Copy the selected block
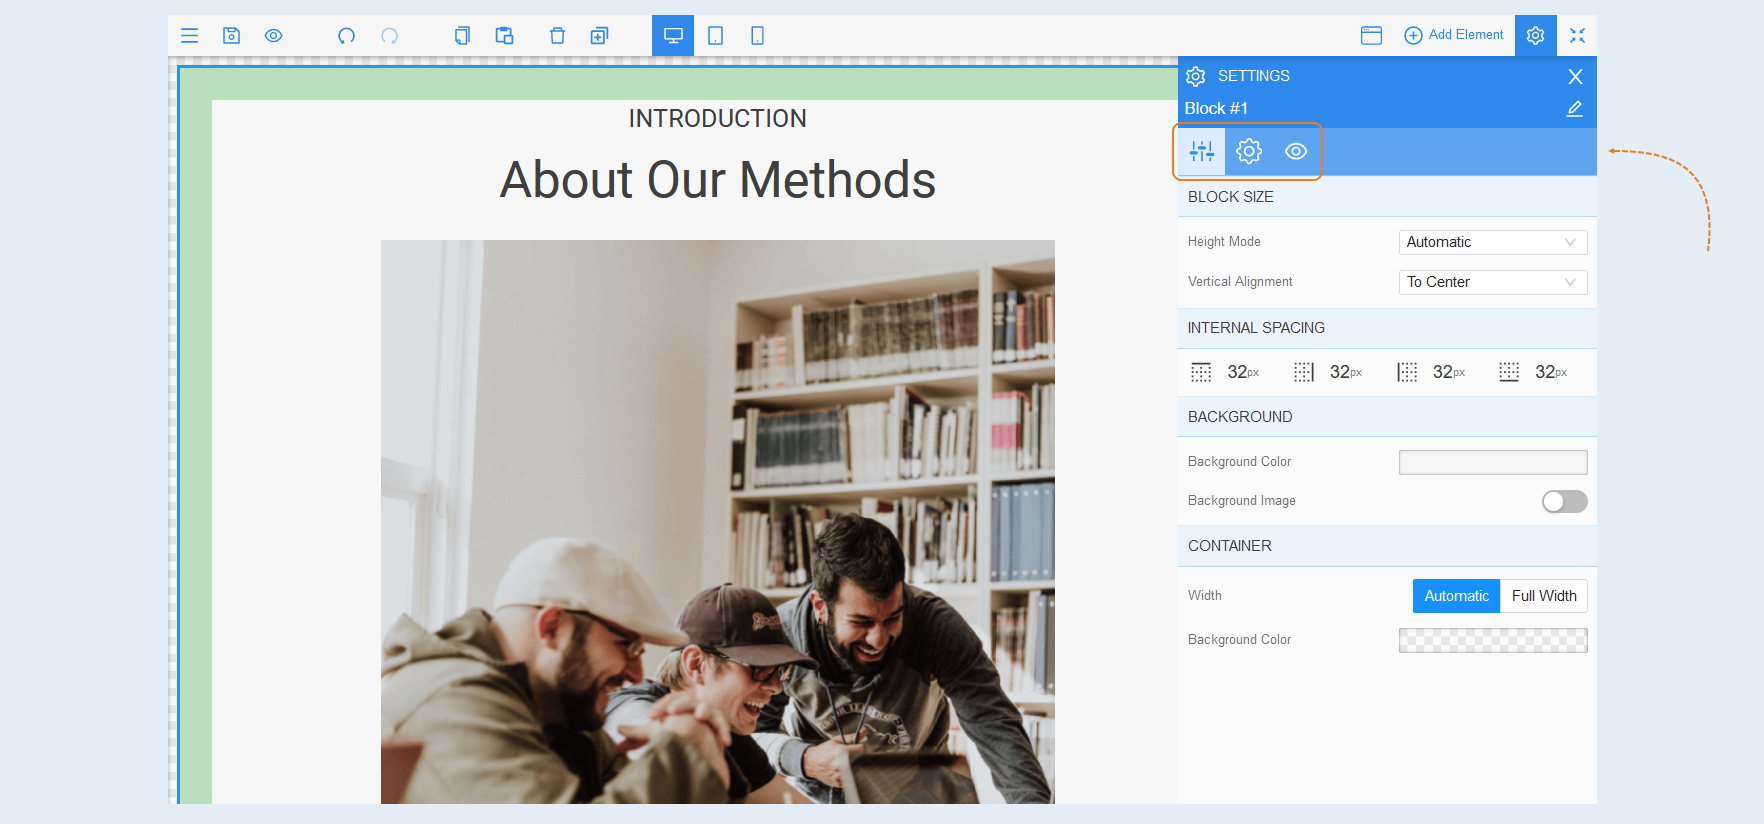The height and width of the screenshot is (824, 1764). pos(462,36)
